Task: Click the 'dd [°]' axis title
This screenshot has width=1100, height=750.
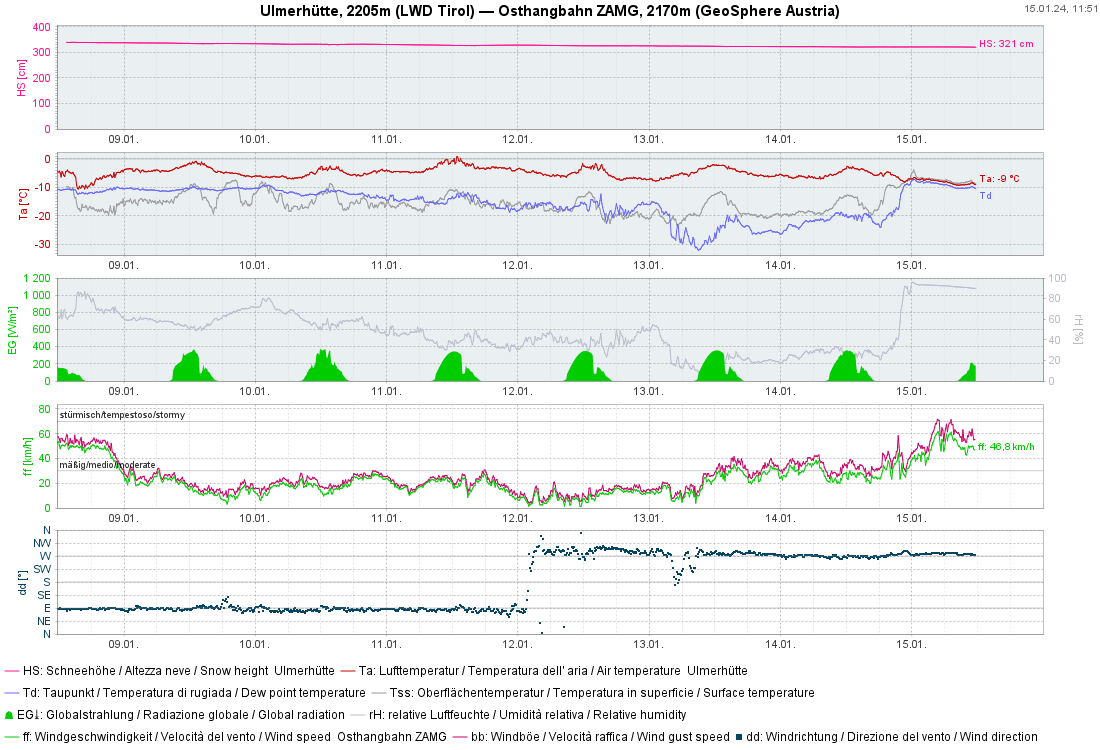Action: click(x=23, y=582)
